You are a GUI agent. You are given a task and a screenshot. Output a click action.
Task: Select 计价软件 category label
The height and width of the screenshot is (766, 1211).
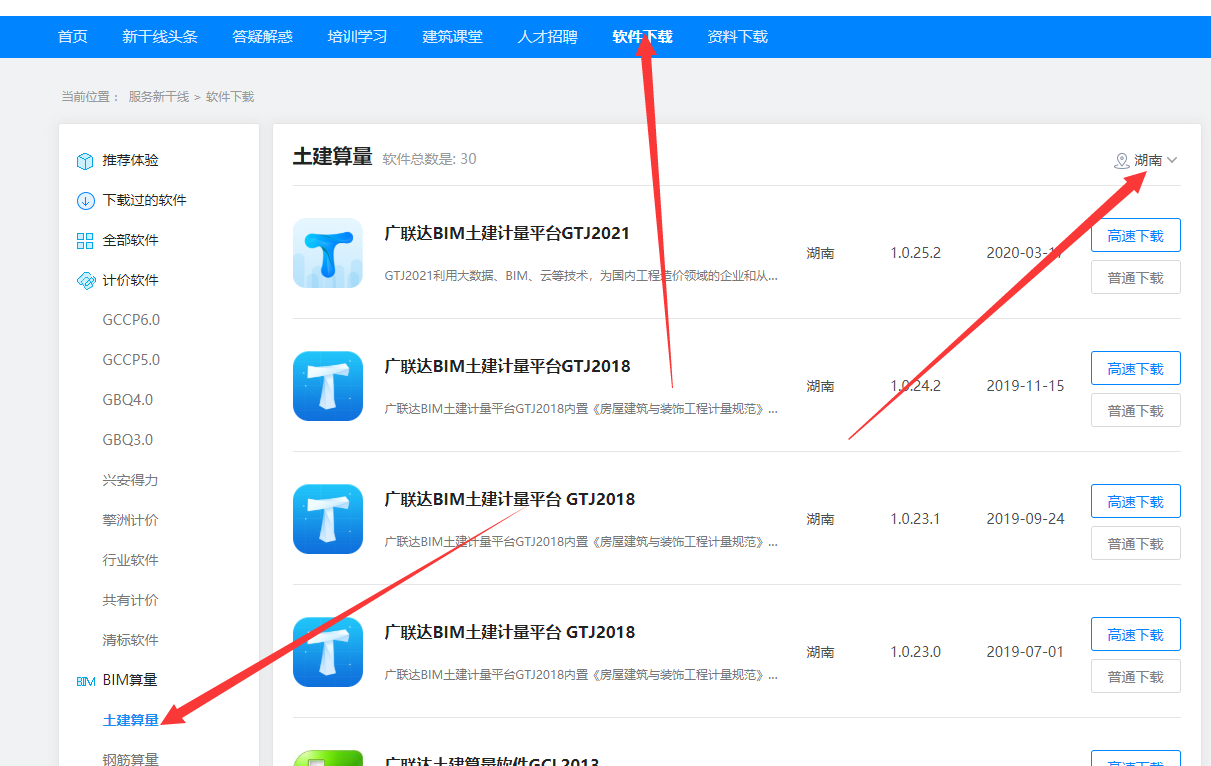(130, 280)
